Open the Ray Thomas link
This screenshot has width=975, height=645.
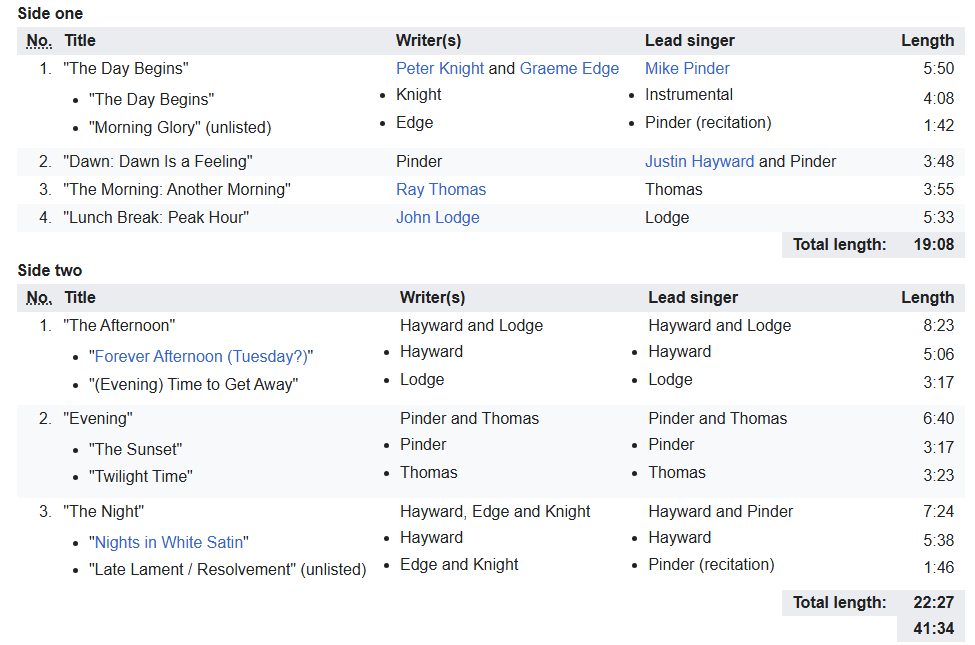click(x=441, y=190)
